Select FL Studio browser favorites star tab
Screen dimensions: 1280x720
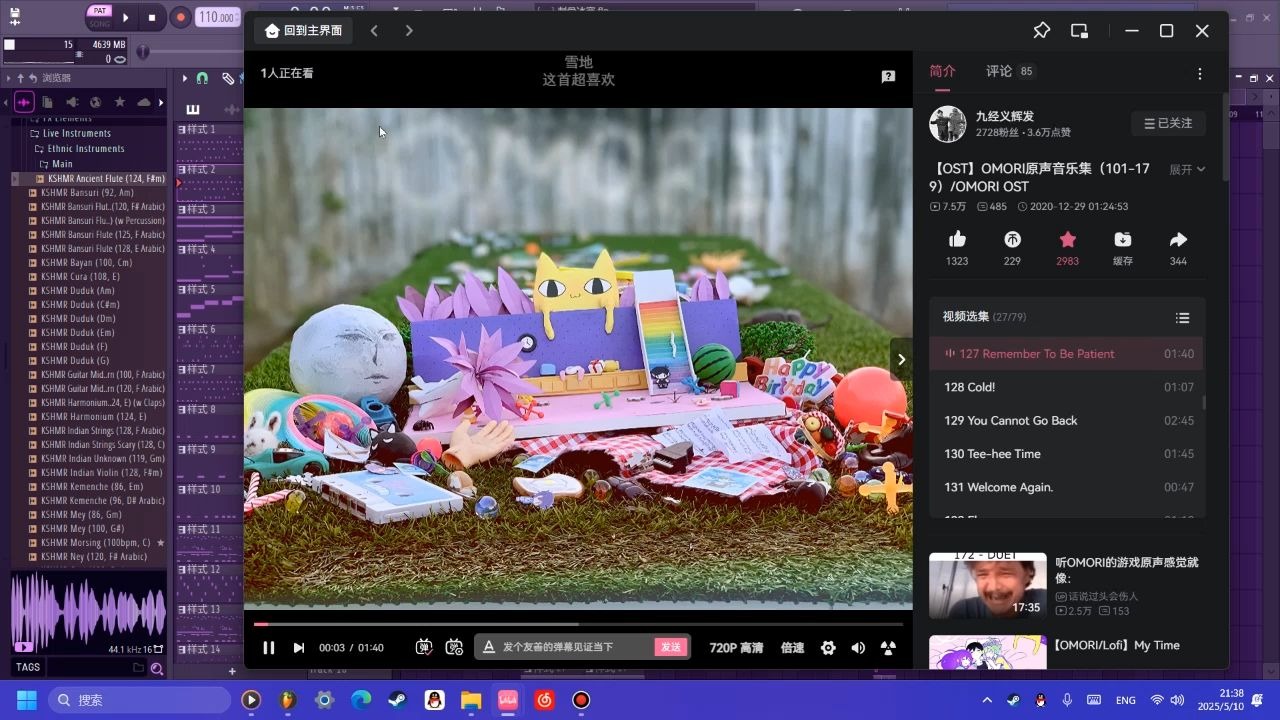tap(120, 102)
